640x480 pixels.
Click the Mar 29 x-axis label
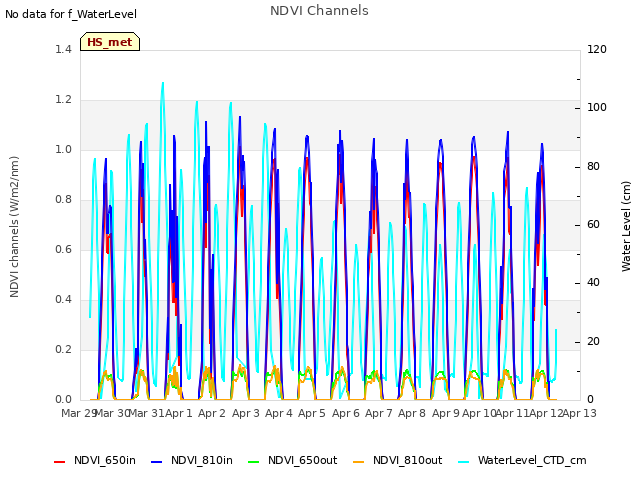coord(78,413)
